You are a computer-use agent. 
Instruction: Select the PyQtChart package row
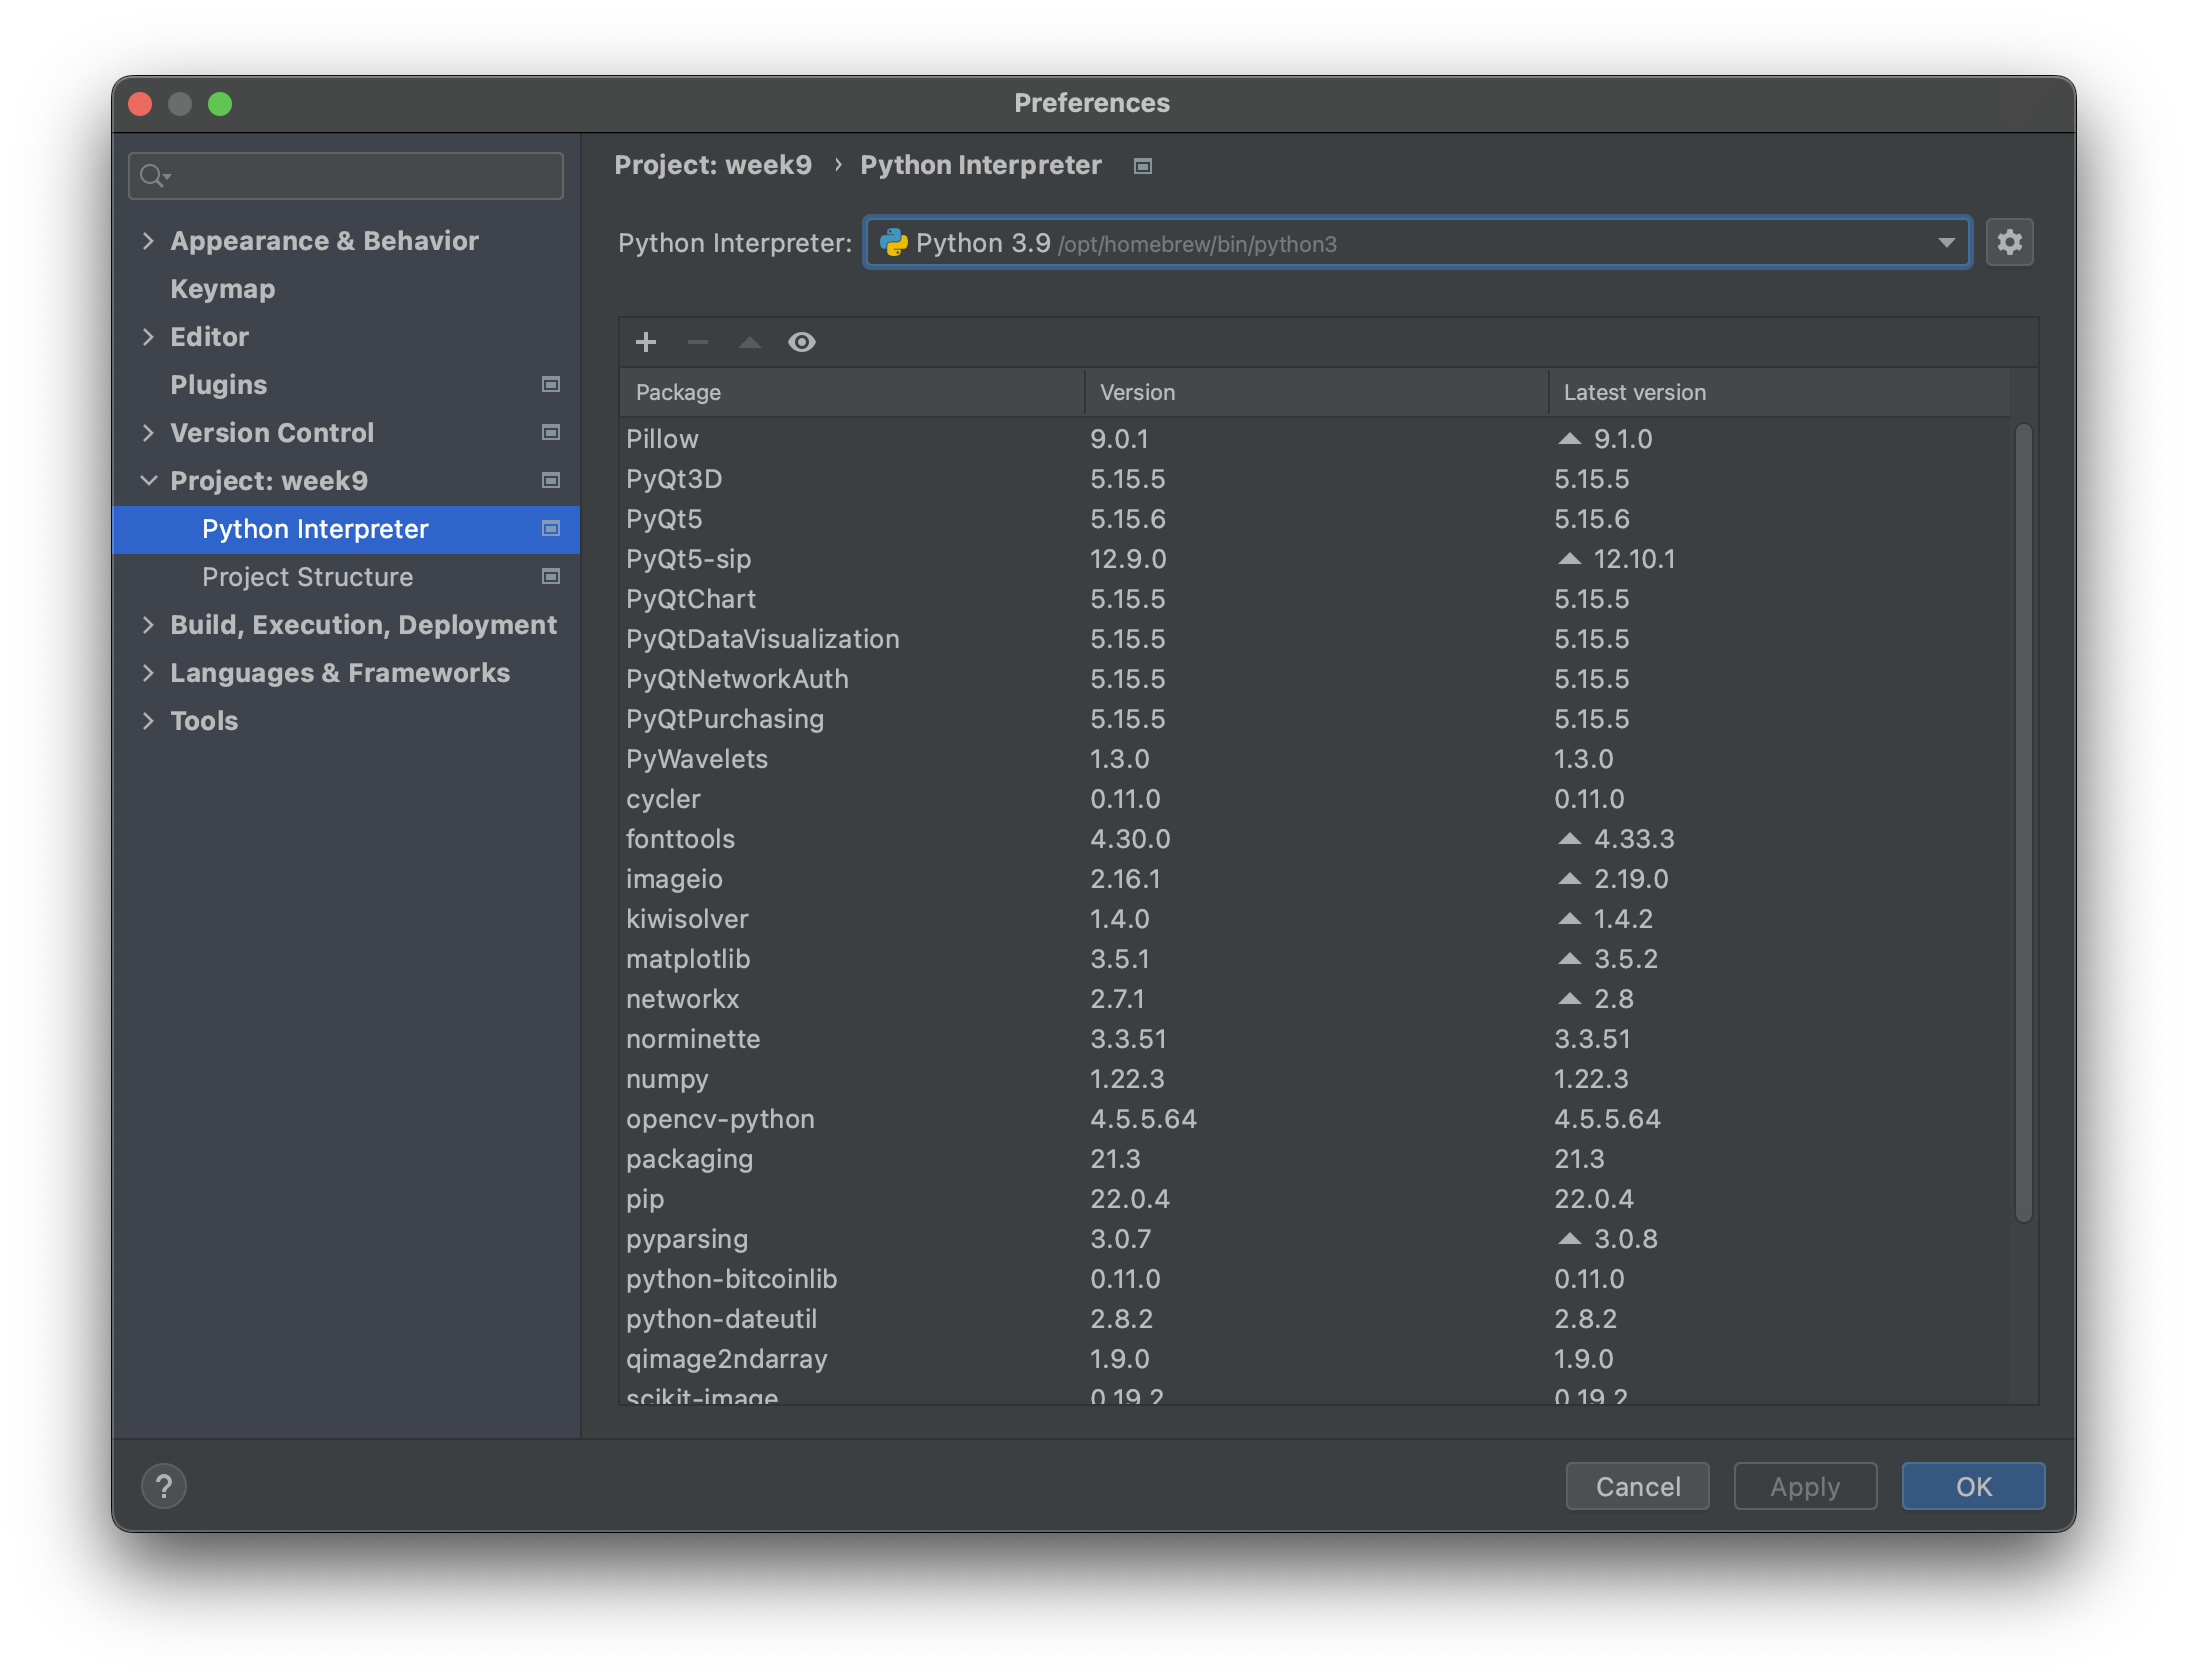pyautogui.click(x=1315, y=598)
